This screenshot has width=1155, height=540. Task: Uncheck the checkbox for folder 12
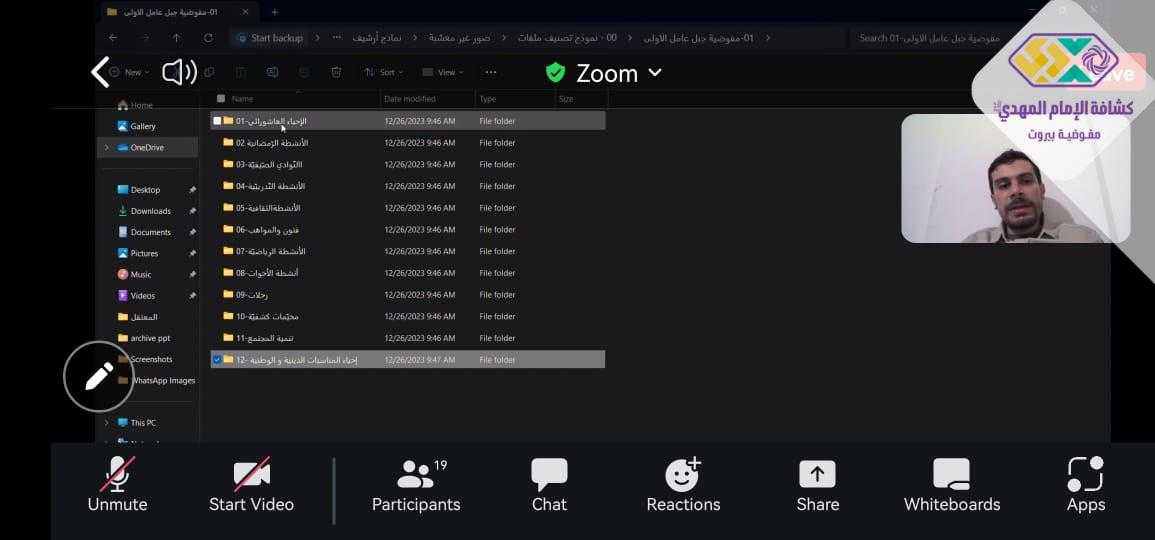[x=217, y=359]
